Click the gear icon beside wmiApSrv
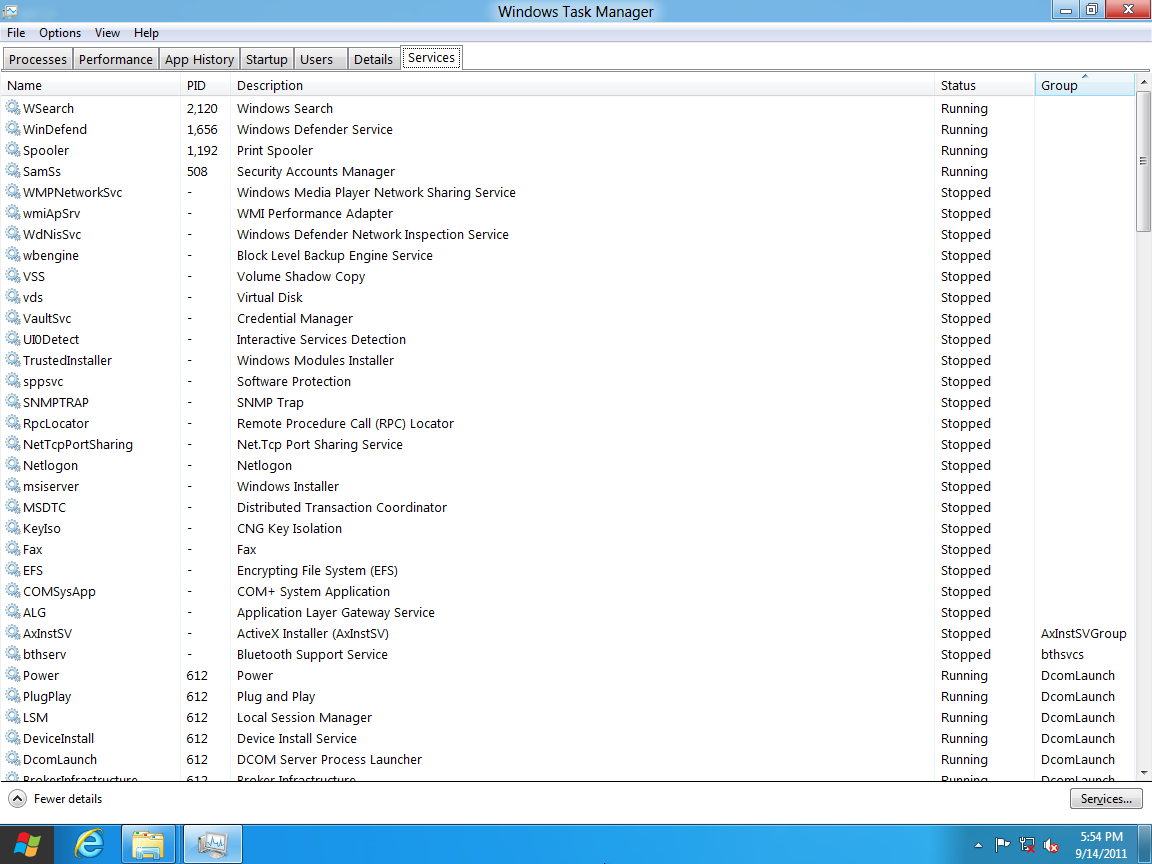Screen dimensions: 1152x864 point(12,213)
